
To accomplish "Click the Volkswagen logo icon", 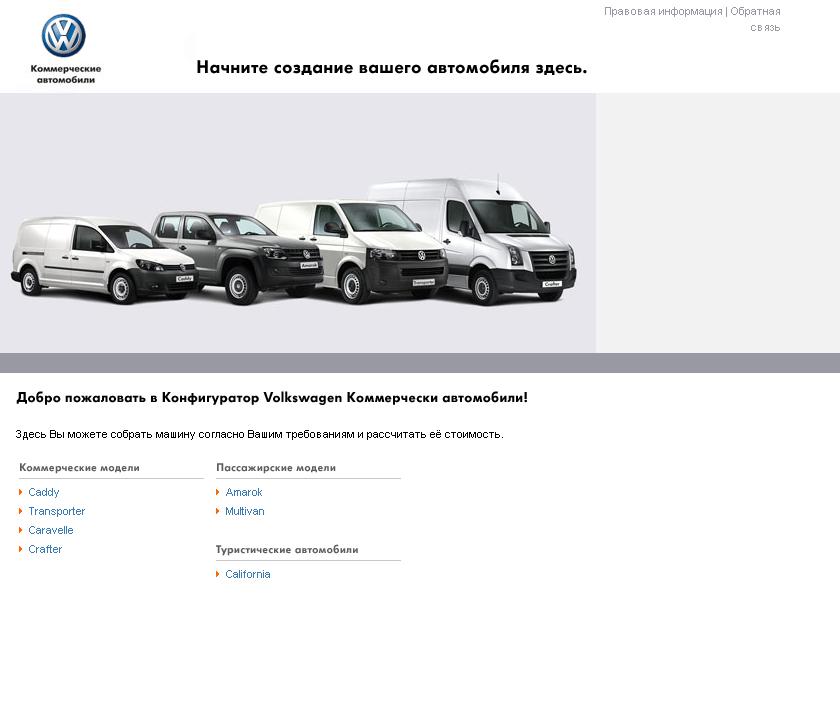I will coord(64,35).
